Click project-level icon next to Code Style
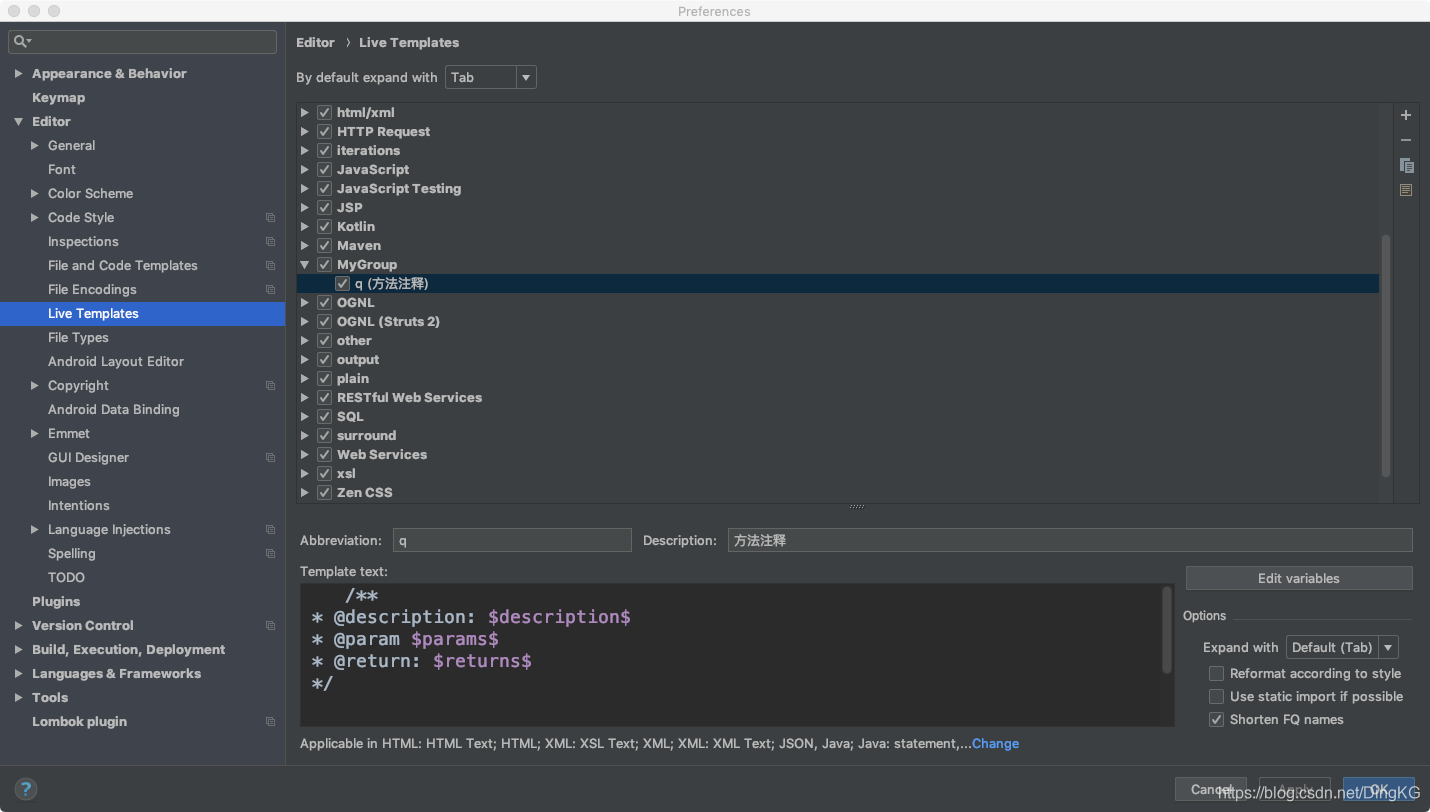This screenshot has width=1430, height=812. (270, 218)
